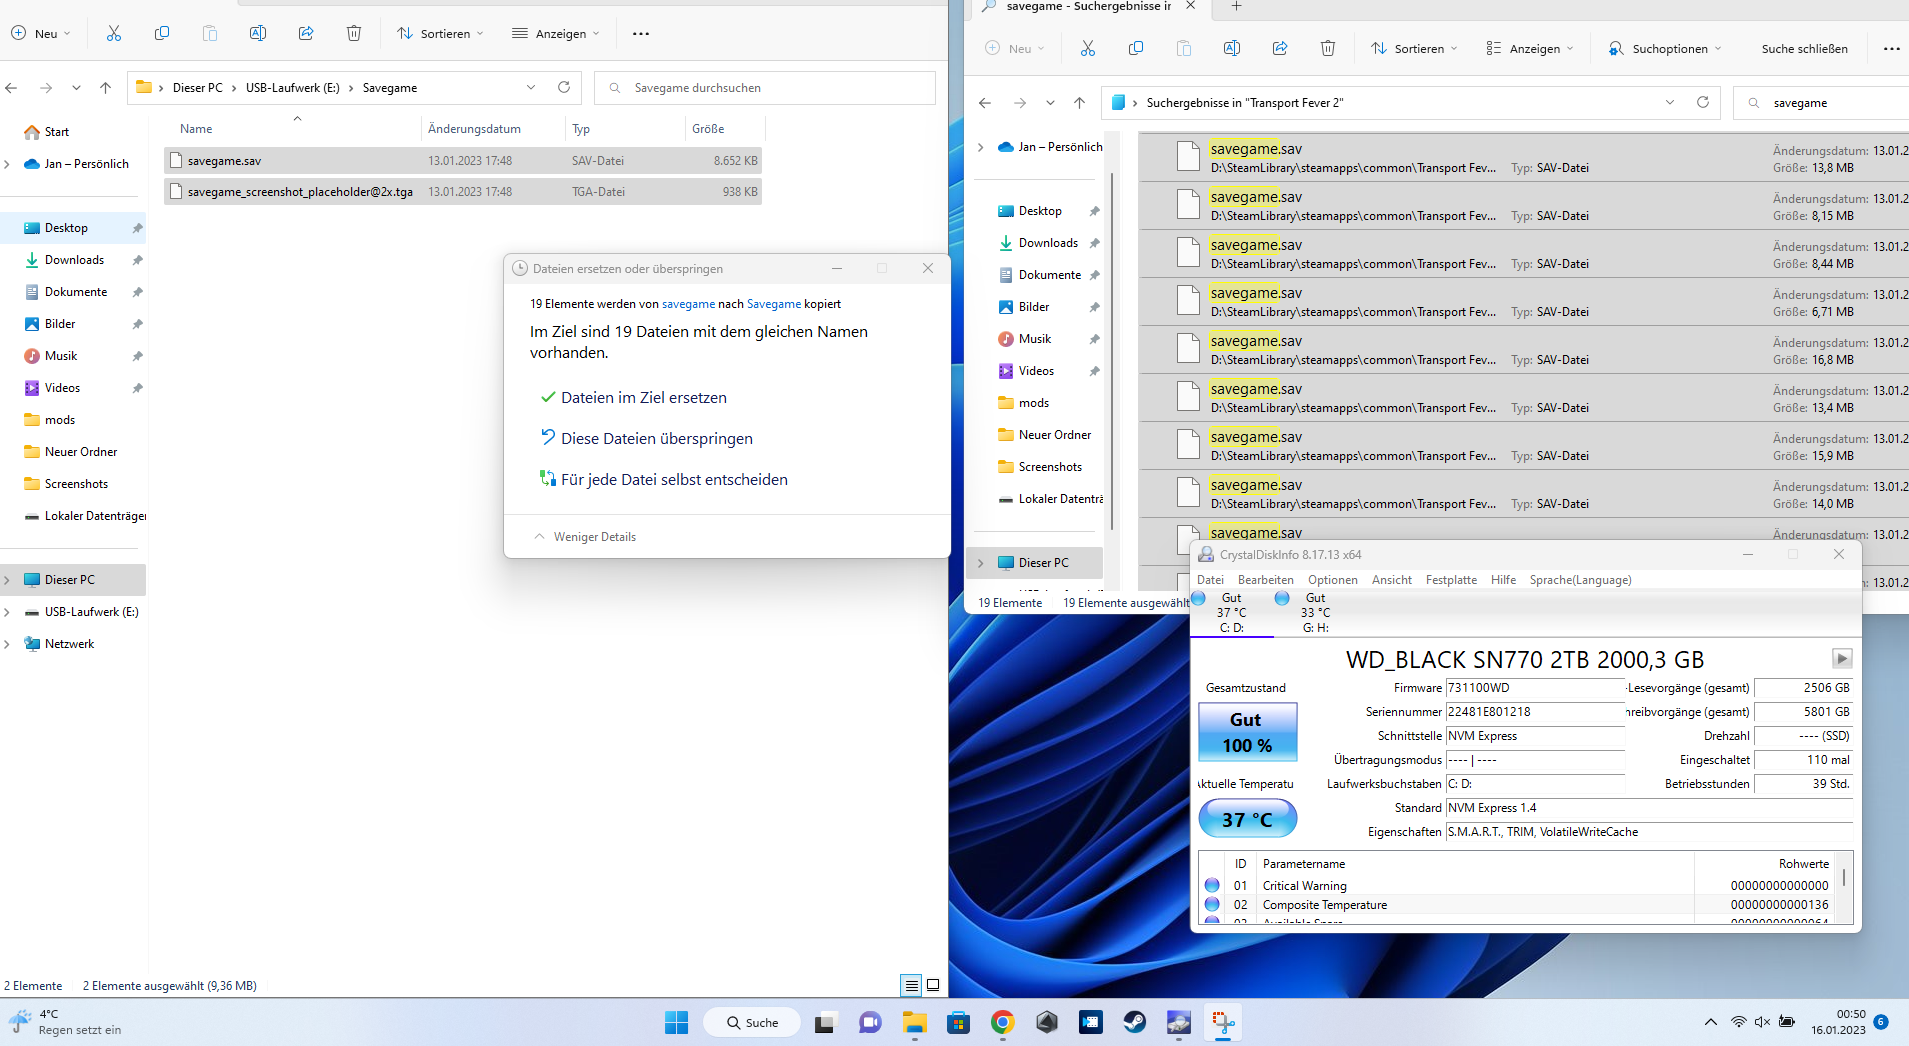
Task: Open Sprache(Language) menu in CrystalDiskInfo
Action: tap(1580, 580)
